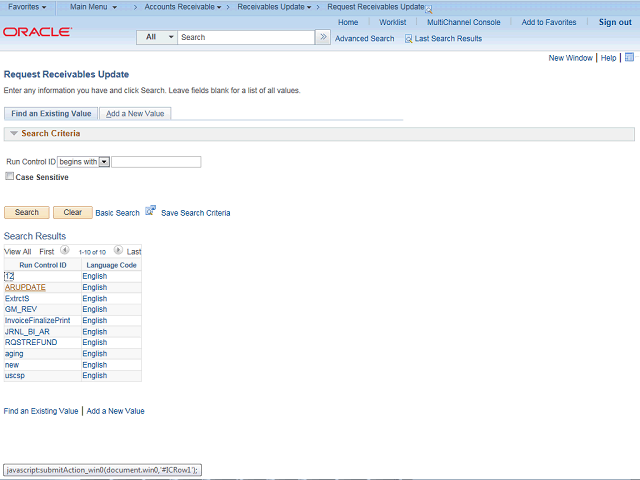The height and width of the screenshot is (480, 640).
Task: Click English in the ARUPDATE row
Action: click(95, 287)
